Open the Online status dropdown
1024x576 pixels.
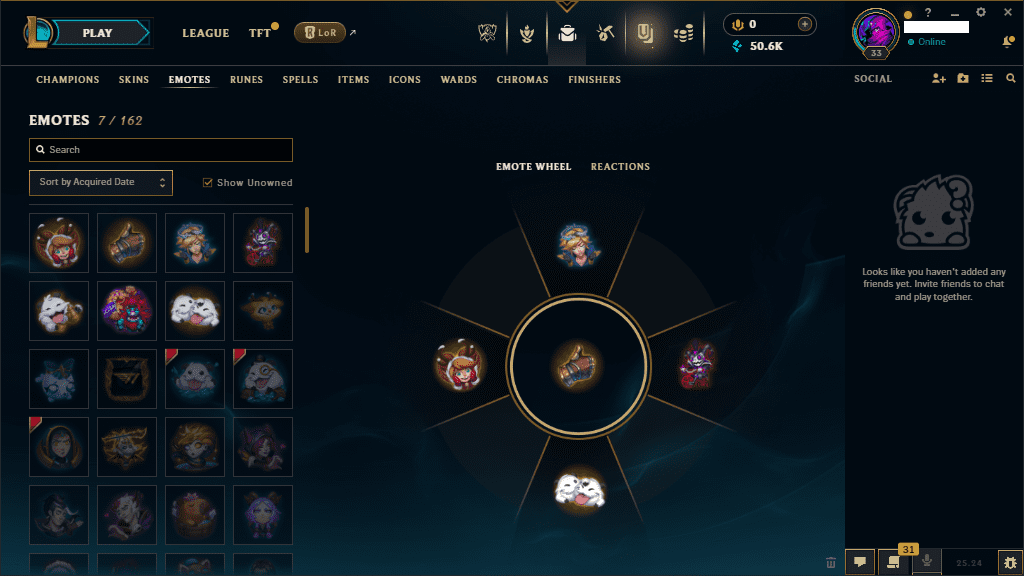[926, 42]
